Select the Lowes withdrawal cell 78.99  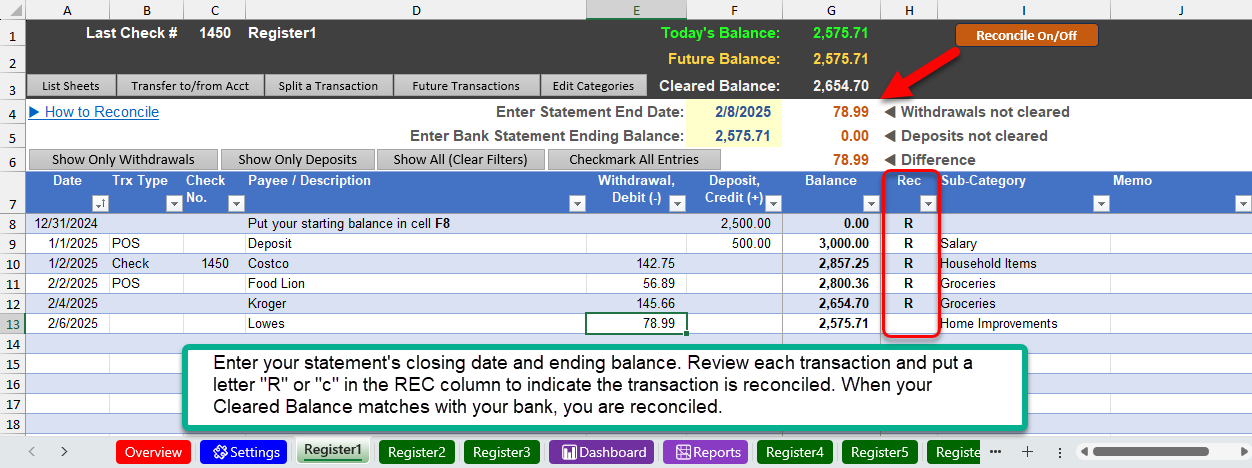coord(636,323)
